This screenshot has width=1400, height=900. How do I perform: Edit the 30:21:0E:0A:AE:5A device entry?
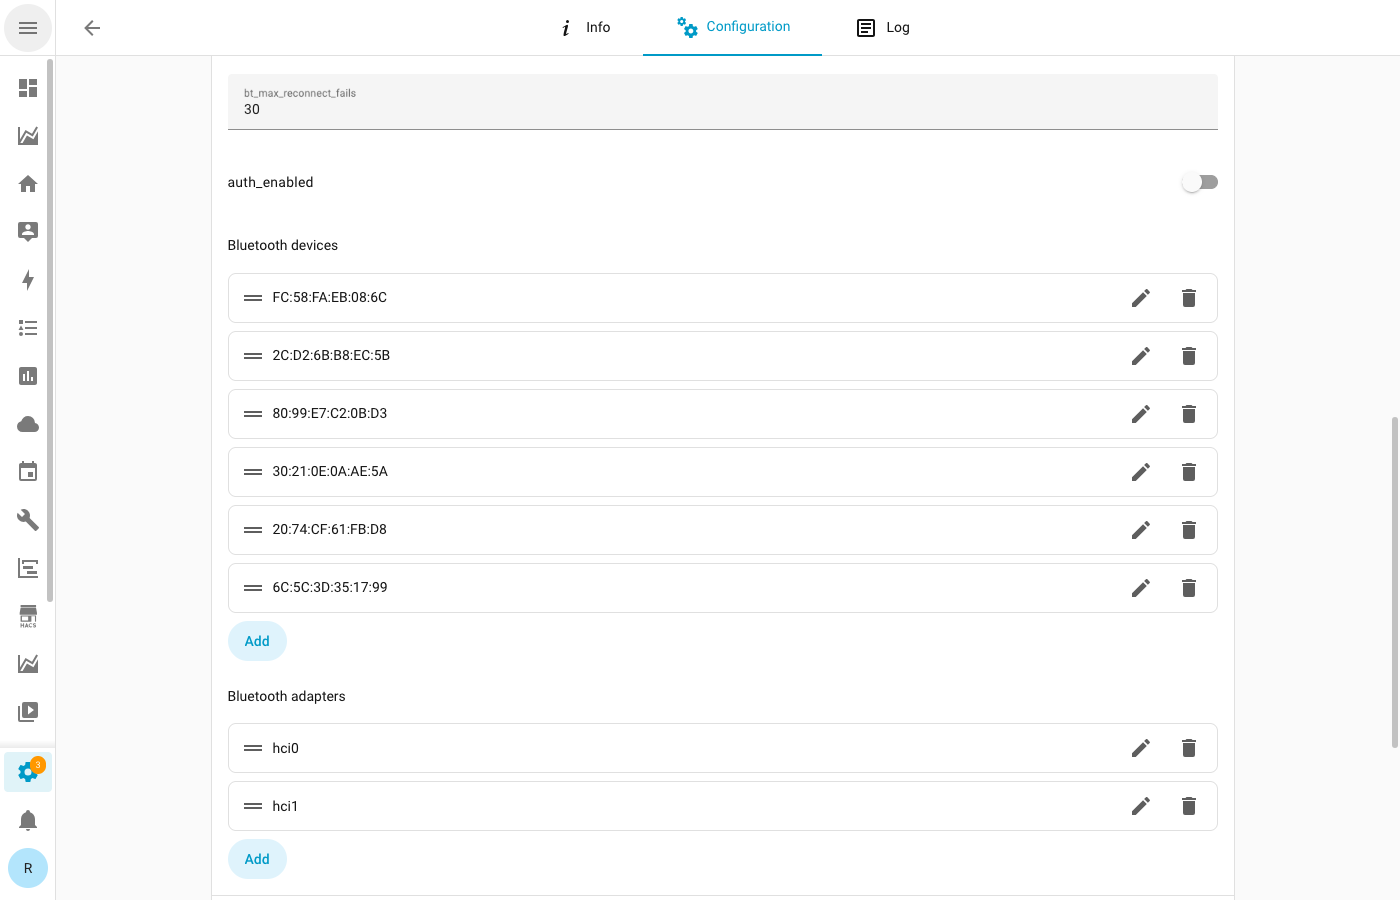1140,472
